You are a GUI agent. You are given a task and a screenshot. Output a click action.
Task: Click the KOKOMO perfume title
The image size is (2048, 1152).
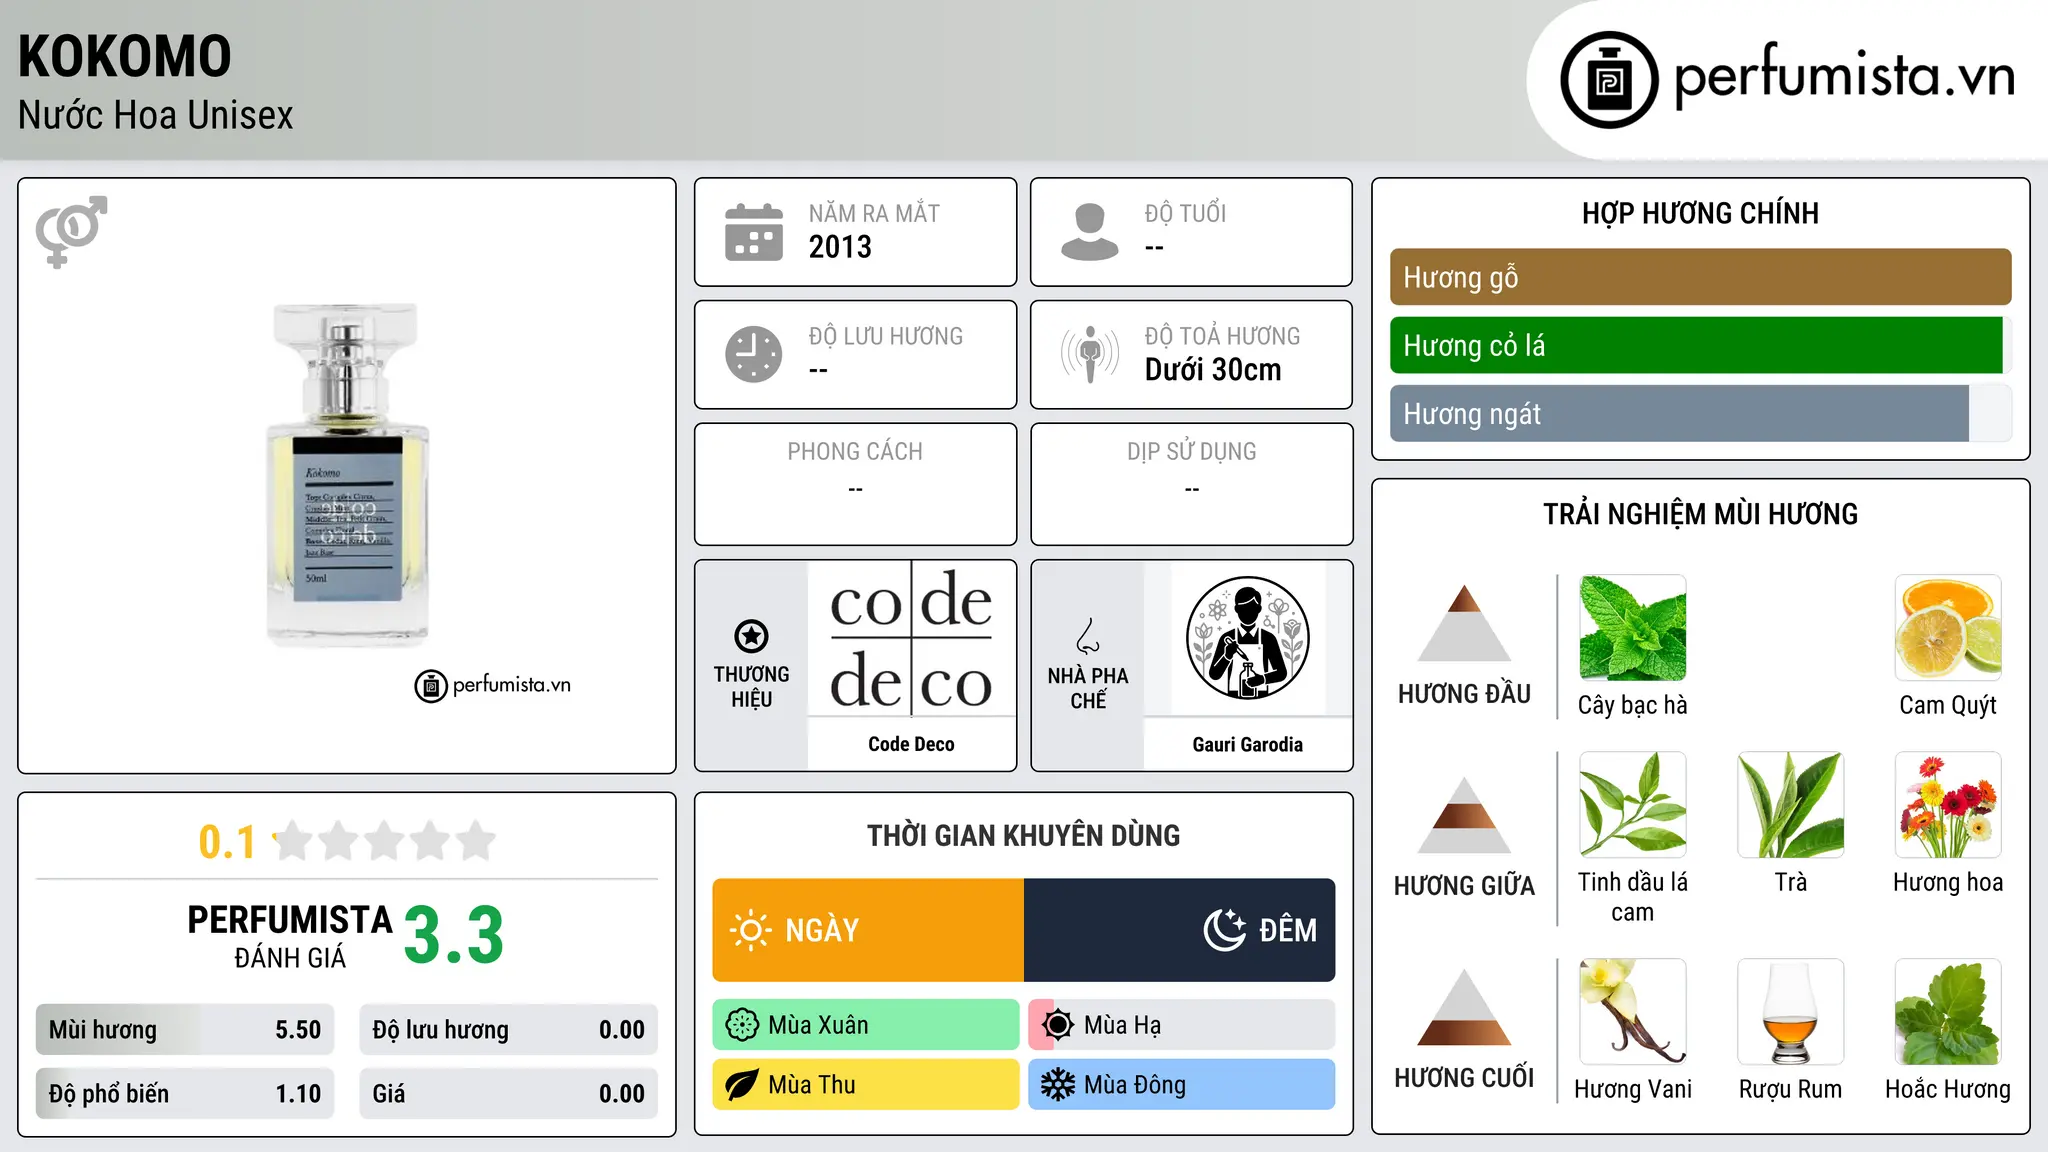tap(125, 56)
